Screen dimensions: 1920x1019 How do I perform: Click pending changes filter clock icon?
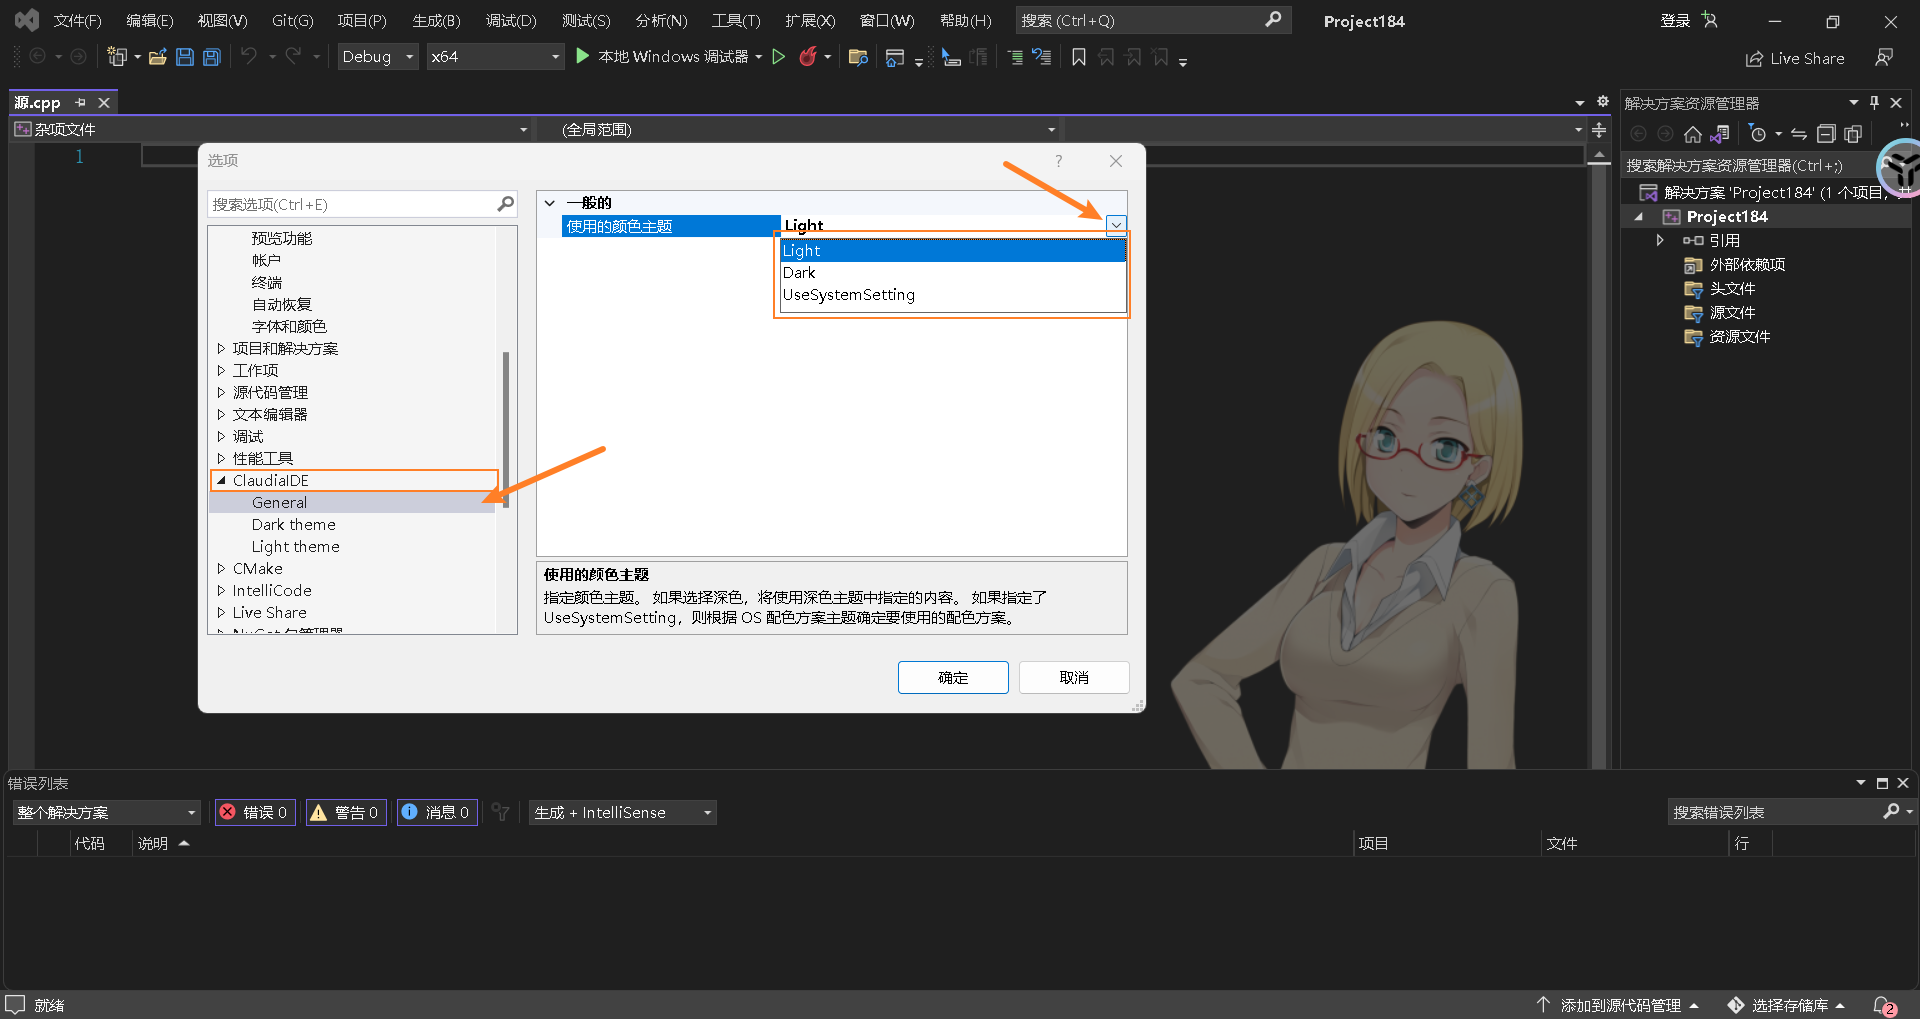pos(1758,134)
